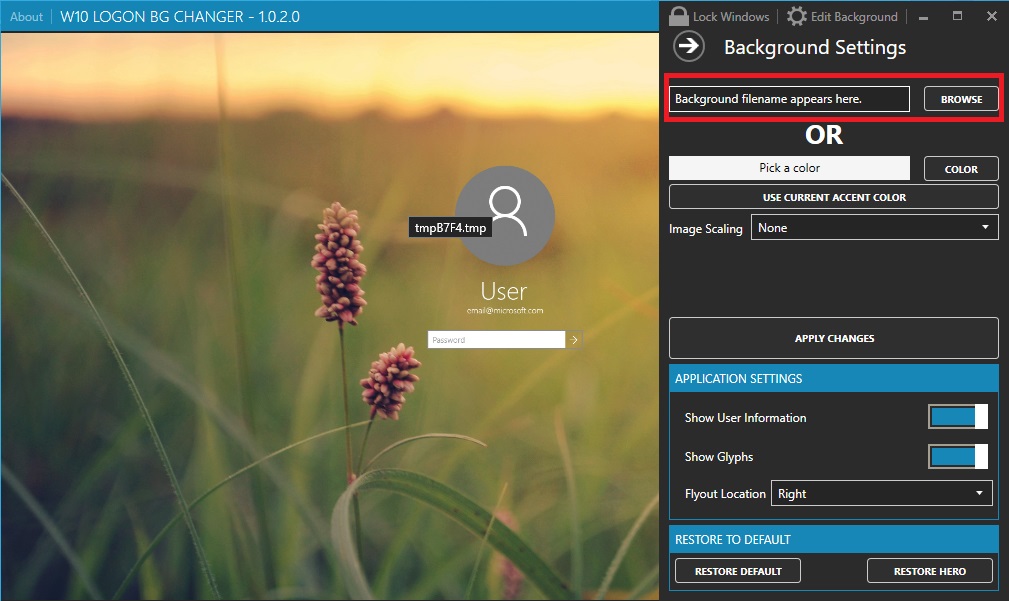
Task: Click the Lock Windows padlock icon
Action: point(678,16)
